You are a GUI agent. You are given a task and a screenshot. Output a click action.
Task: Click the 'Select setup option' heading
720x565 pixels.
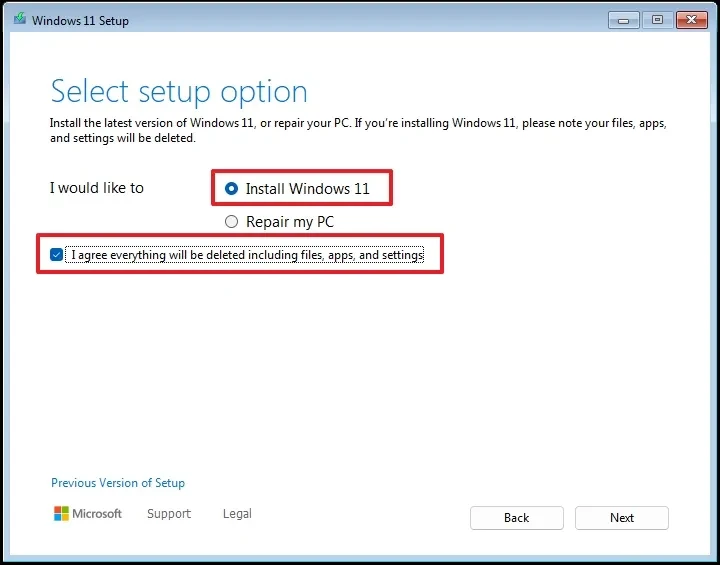(179, 92)
